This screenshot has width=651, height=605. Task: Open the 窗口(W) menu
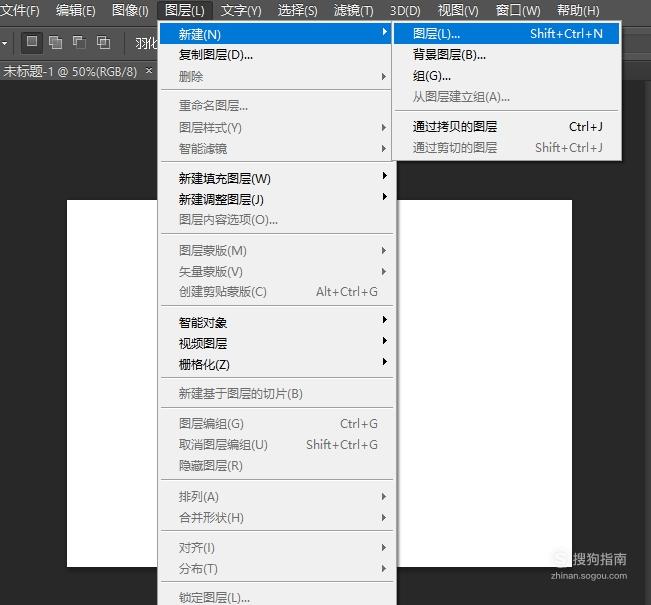(518, 10)
